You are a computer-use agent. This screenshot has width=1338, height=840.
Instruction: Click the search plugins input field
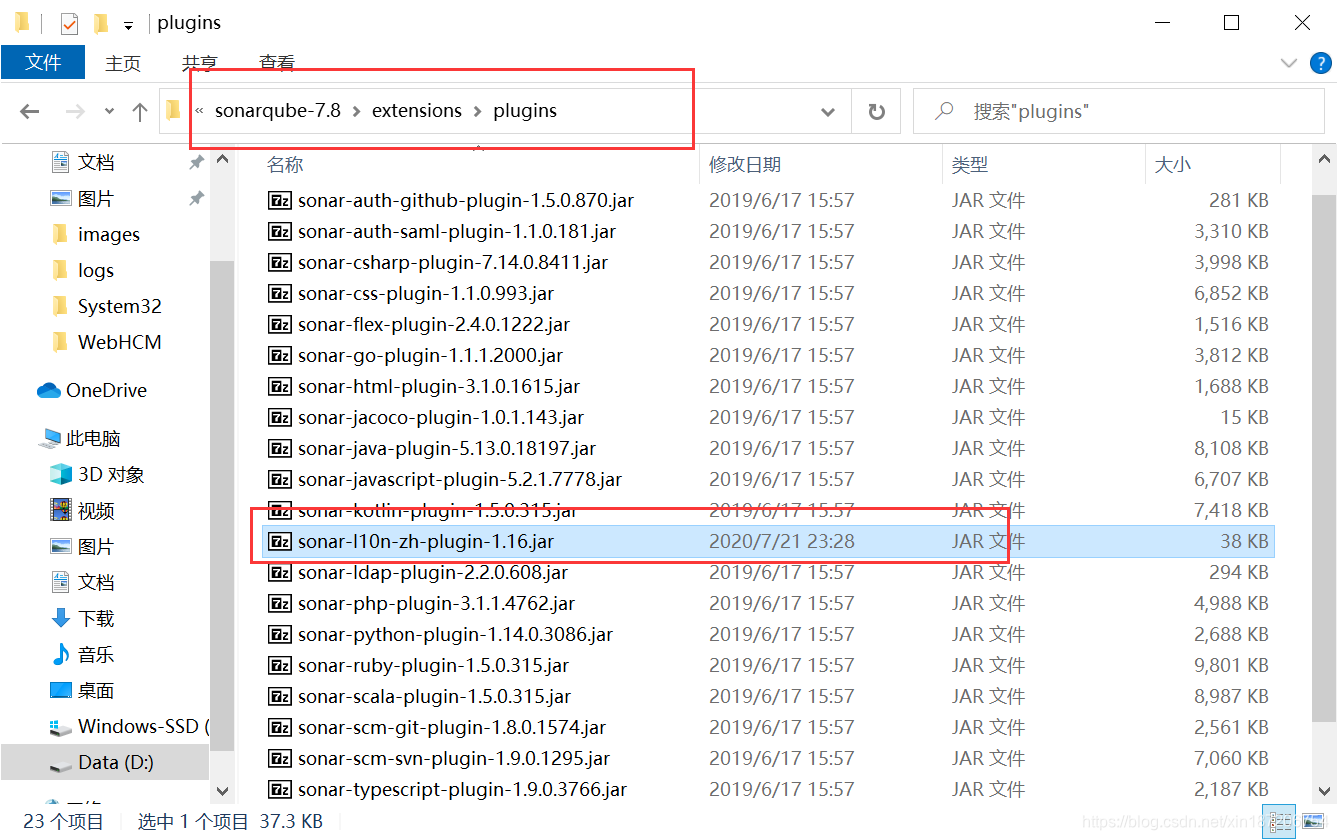point(1120,112)
